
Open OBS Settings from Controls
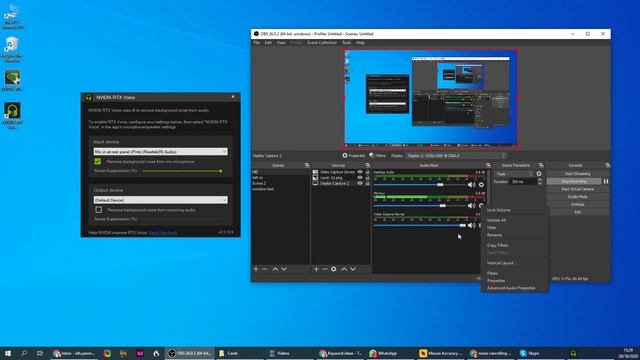pyautogui.click(x=577, y=204)
